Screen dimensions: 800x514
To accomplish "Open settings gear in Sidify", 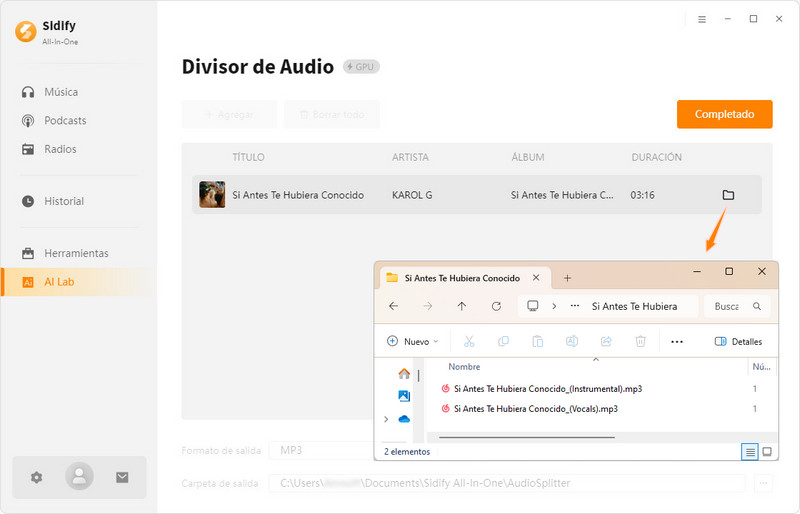I will 36,477.
